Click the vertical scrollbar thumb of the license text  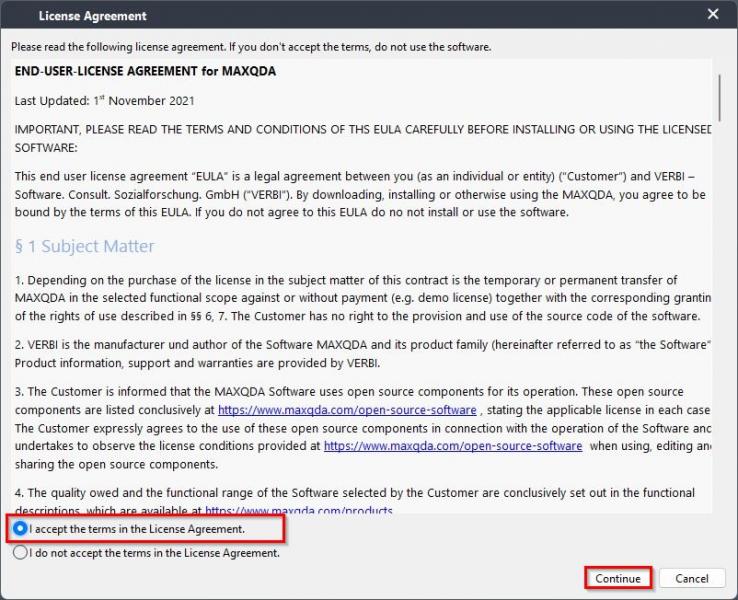[719, 96]
